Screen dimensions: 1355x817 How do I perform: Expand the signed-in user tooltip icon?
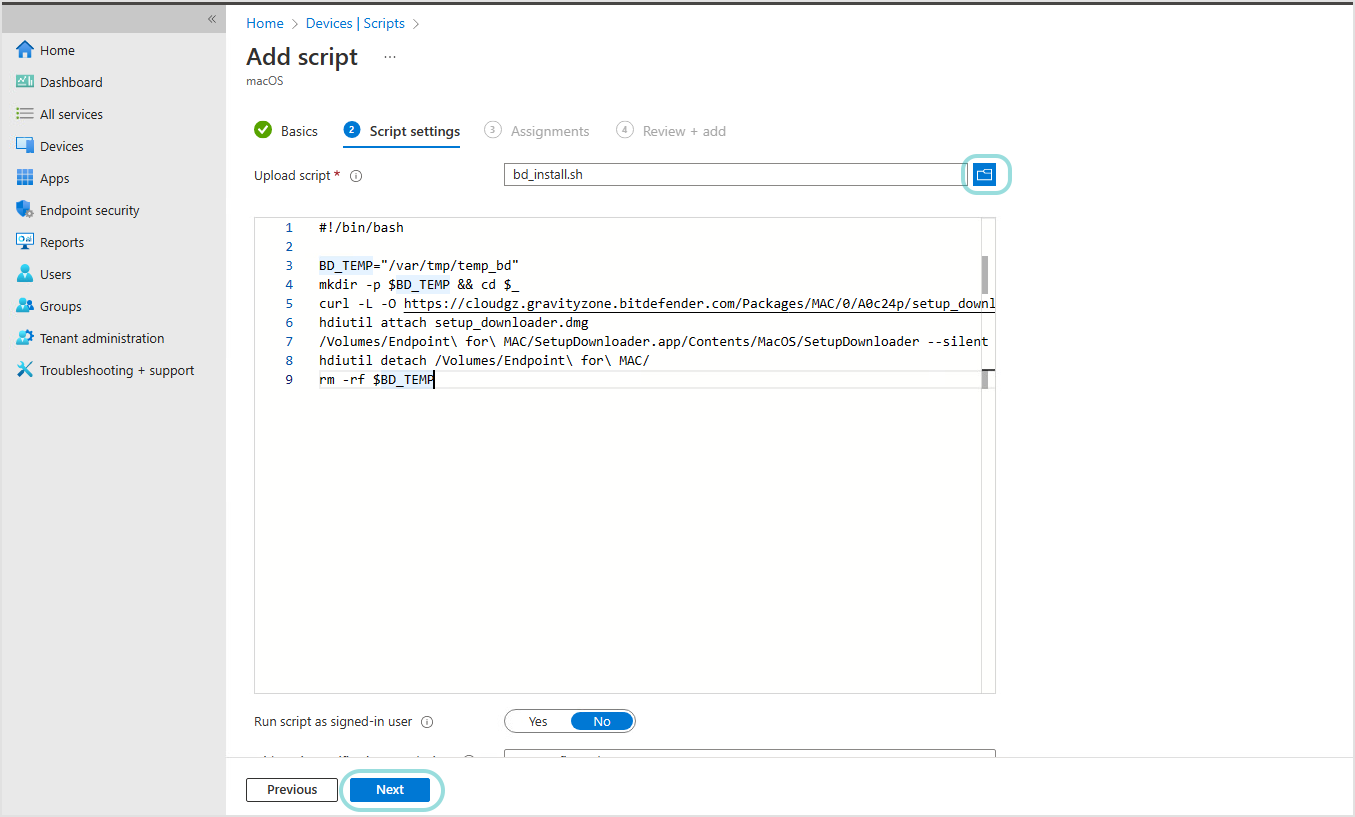coord(427,721)
